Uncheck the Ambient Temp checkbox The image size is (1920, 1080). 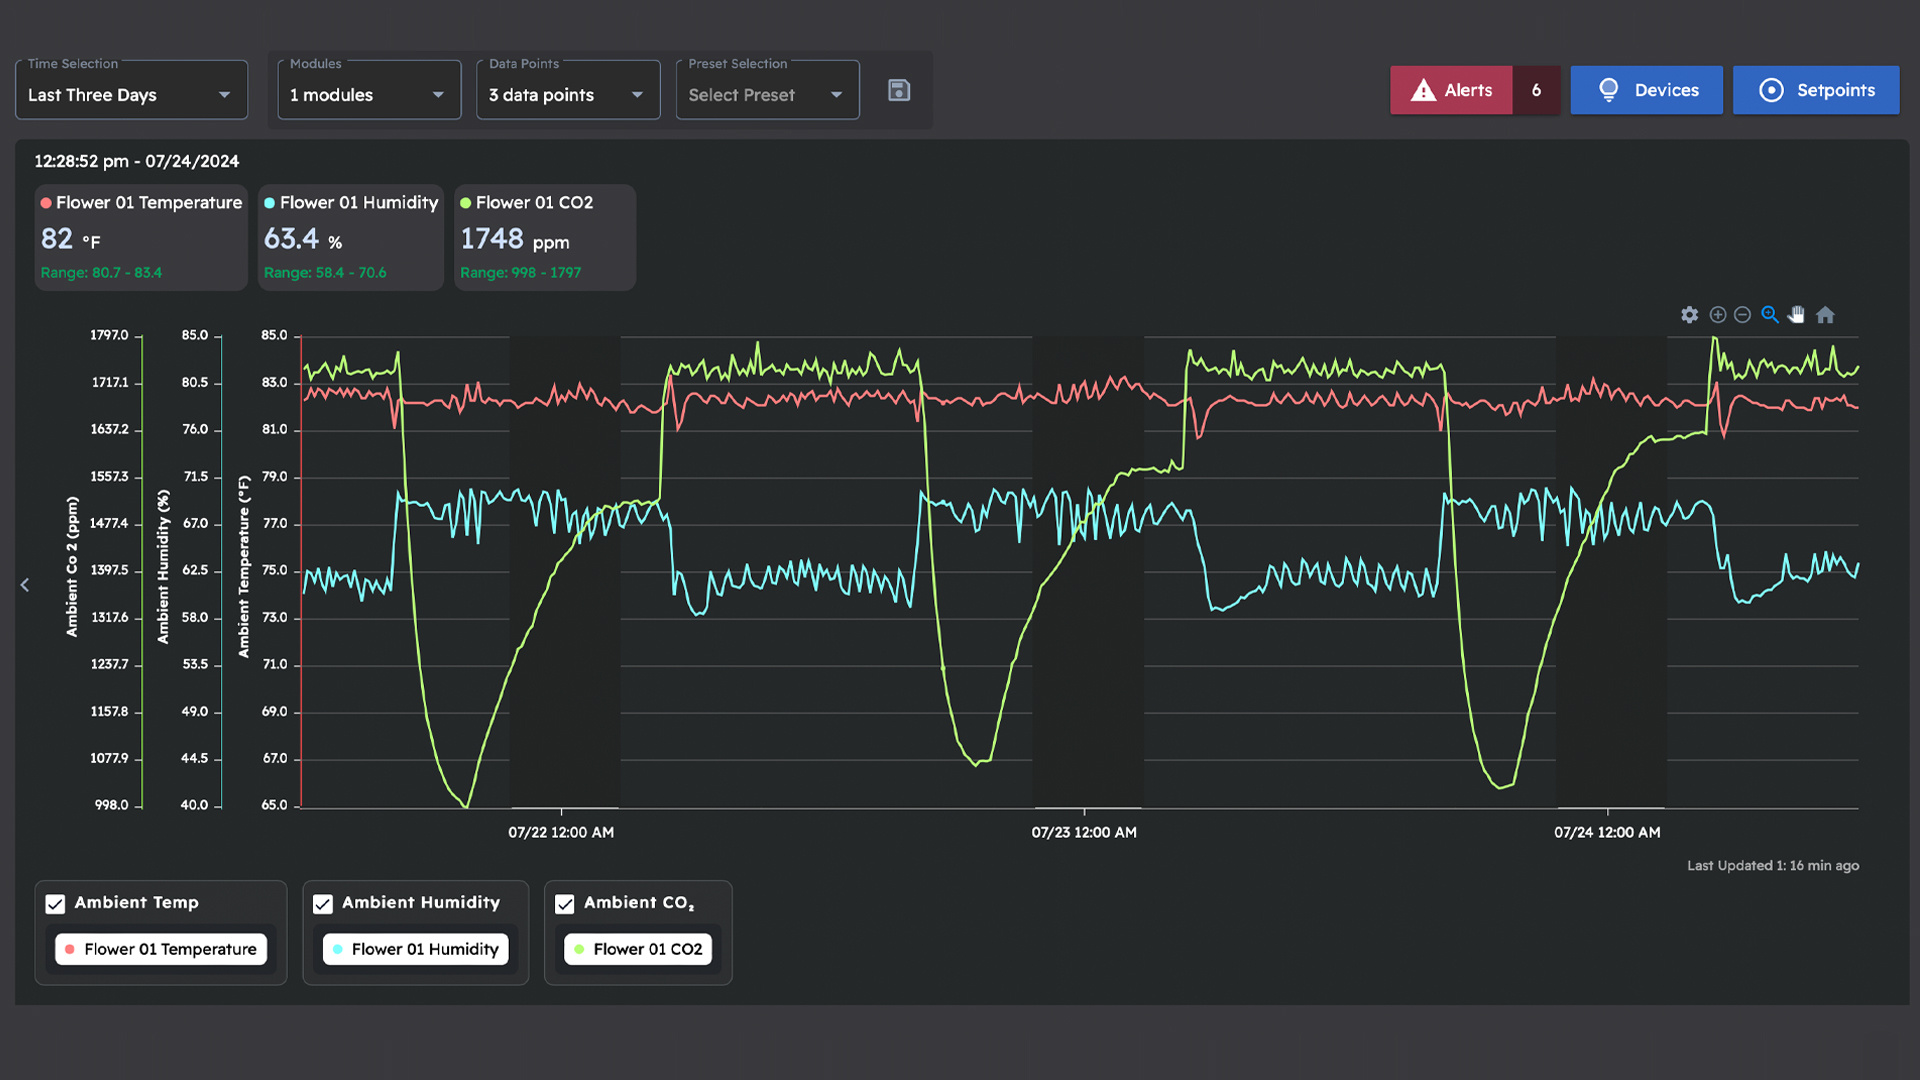pyautogui.click(x=56, y=904)
